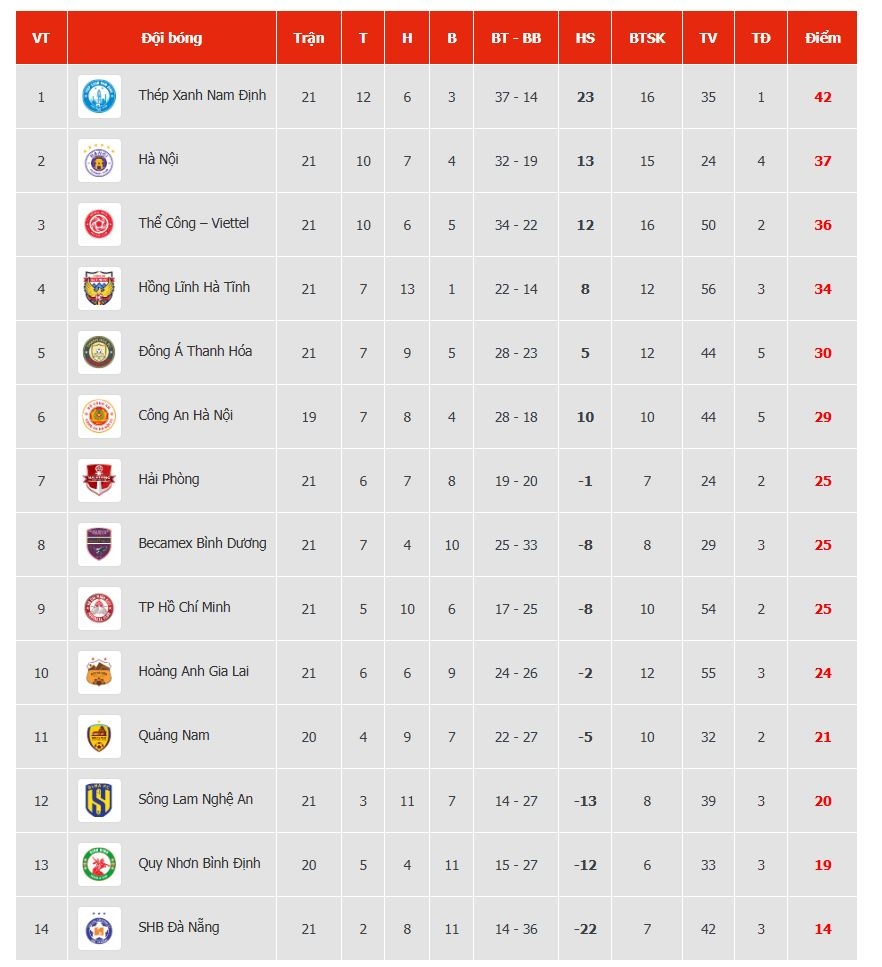Click the SHB Đà Nẵng club logo
Image resolution: width=882 pixels, height=967 pixels.
click(x=99, y=929)
